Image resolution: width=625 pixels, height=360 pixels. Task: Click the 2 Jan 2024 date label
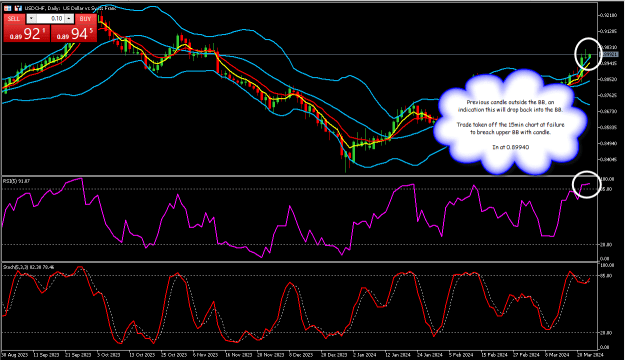click(x=364, y=354)
